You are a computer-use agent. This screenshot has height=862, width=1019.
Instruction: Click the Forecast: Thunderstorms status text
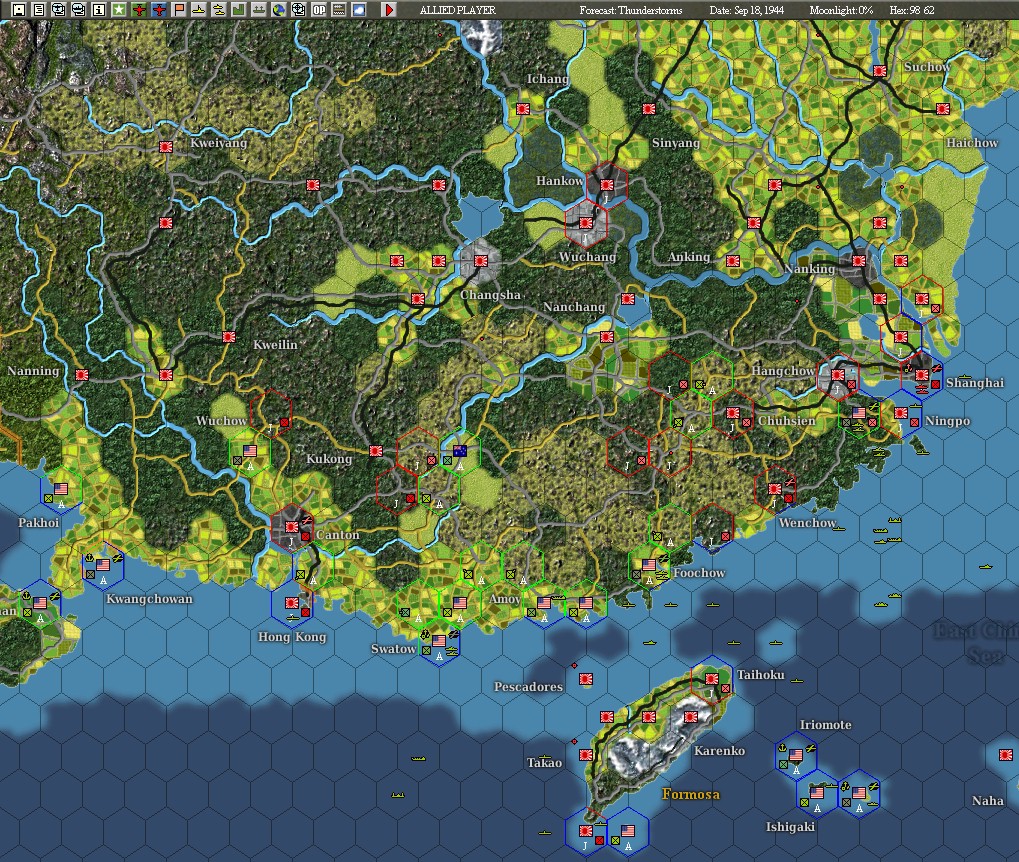pos(631,10)
